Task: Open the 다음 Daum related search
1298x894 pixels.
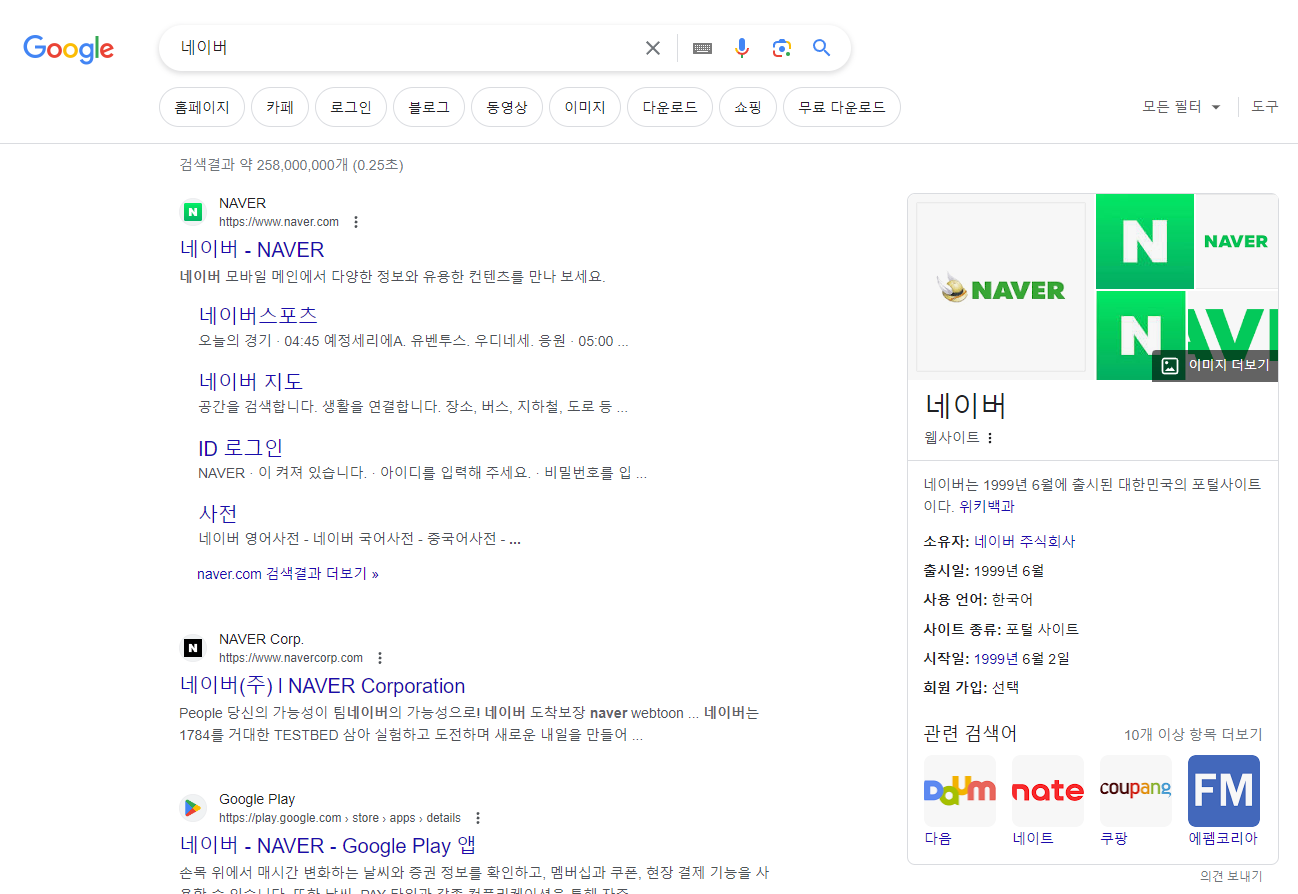Action: [960, 801]
